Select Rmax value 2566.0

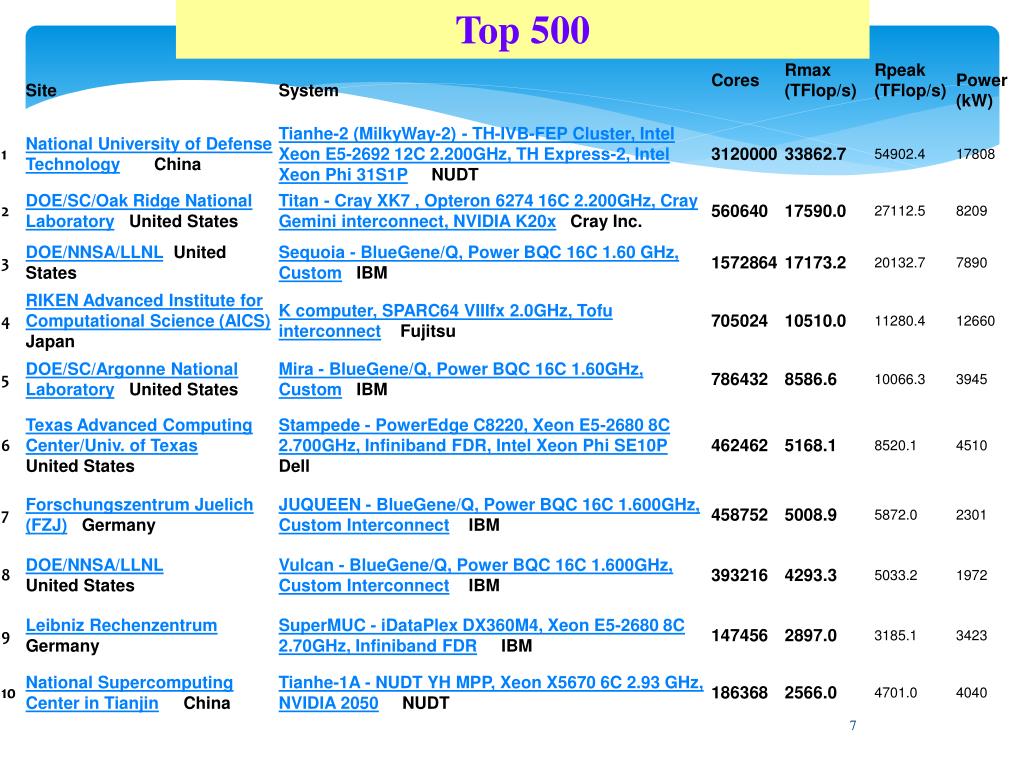810,693
